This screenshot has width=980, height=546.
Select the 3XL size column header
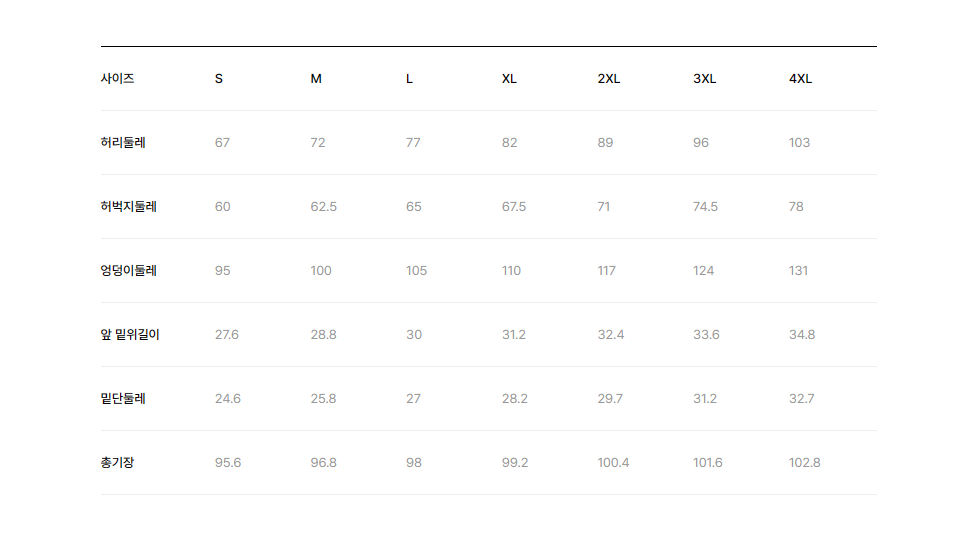coord(704,79)
